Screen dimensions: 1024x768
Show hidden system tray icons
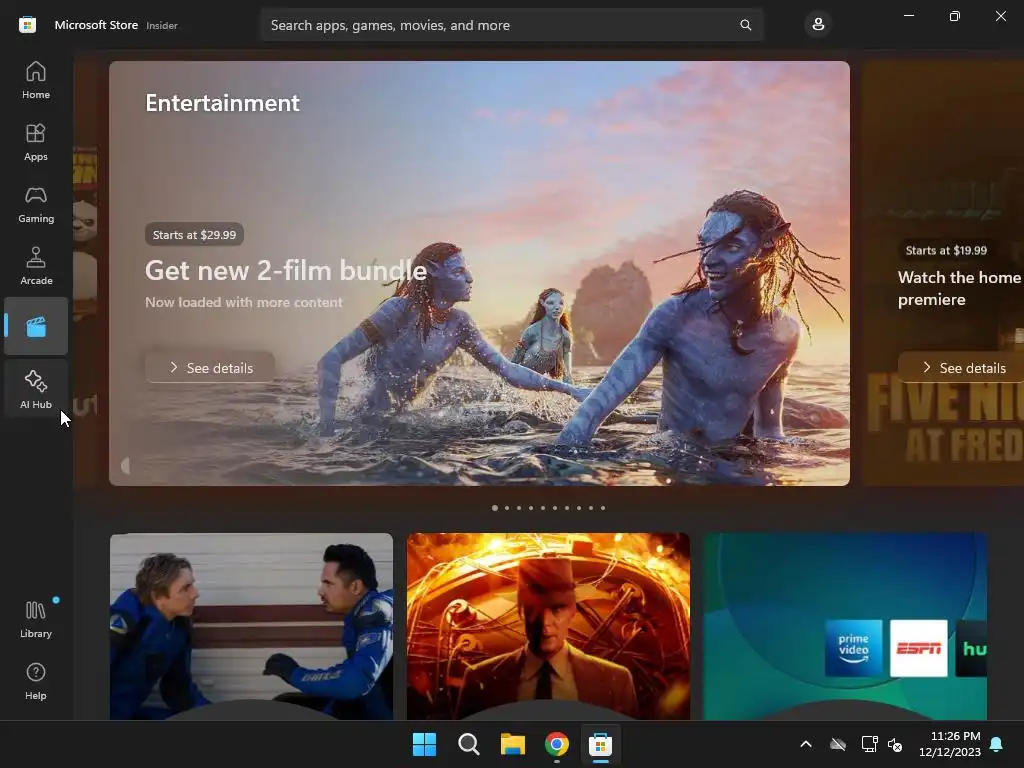pos(806,744)
